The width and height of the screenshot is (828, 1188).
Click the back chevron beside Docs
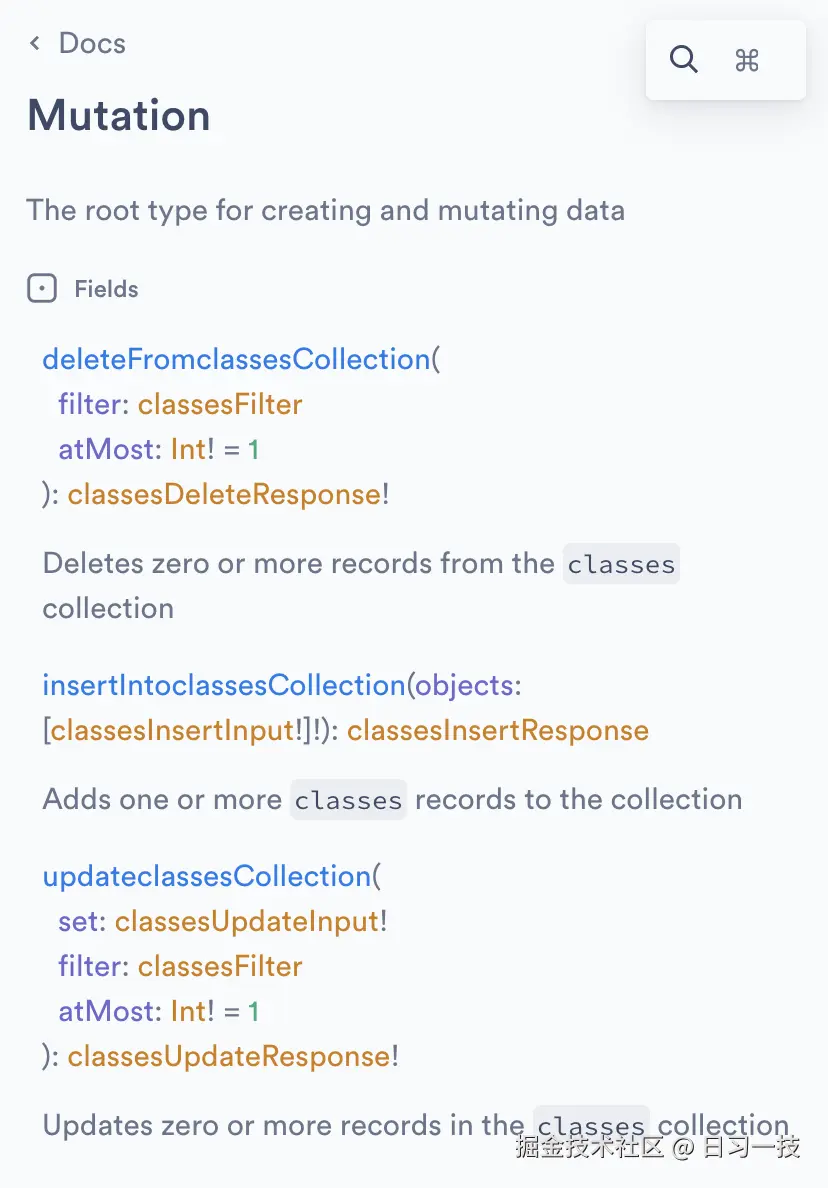[35, 43]
